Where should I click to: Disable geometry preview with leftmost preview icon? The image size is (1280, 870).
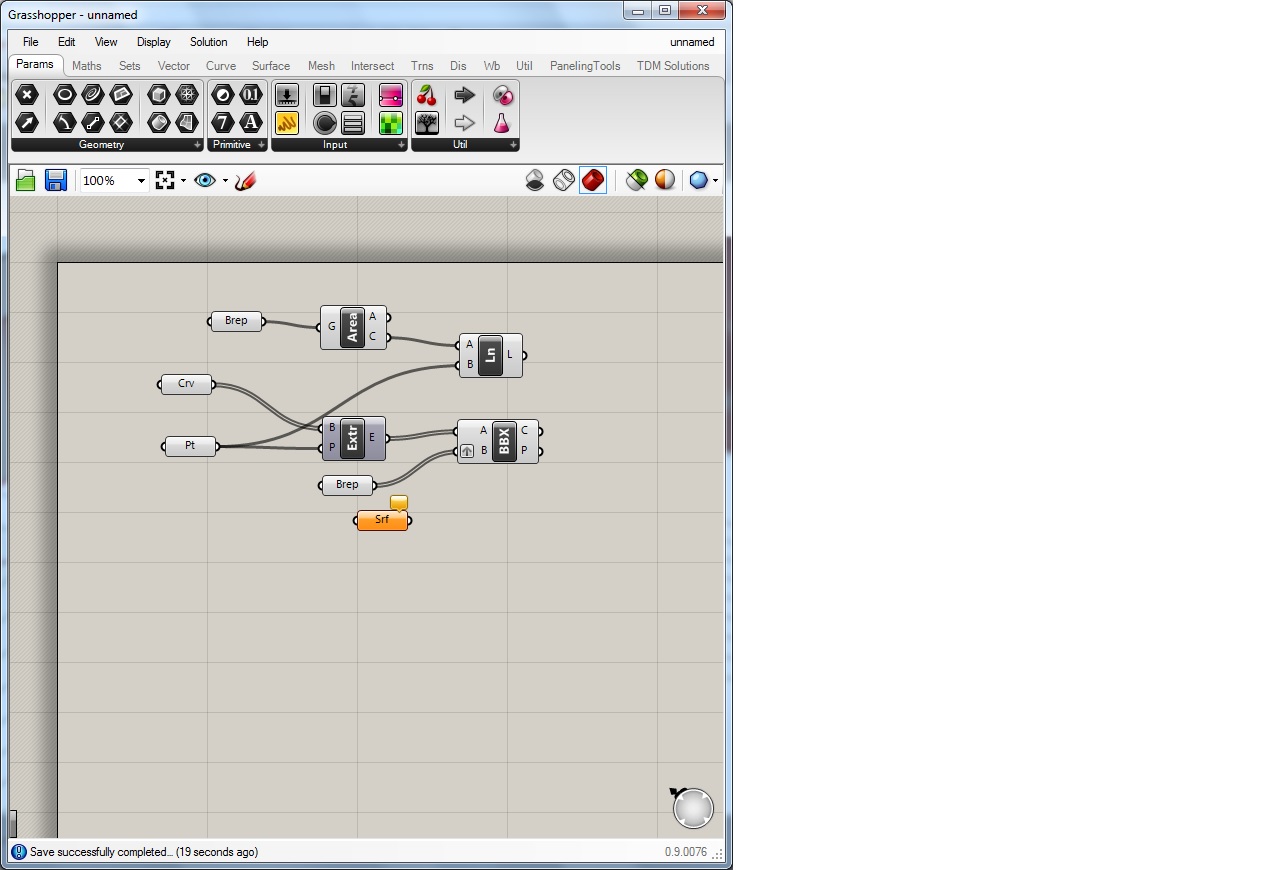535,180
